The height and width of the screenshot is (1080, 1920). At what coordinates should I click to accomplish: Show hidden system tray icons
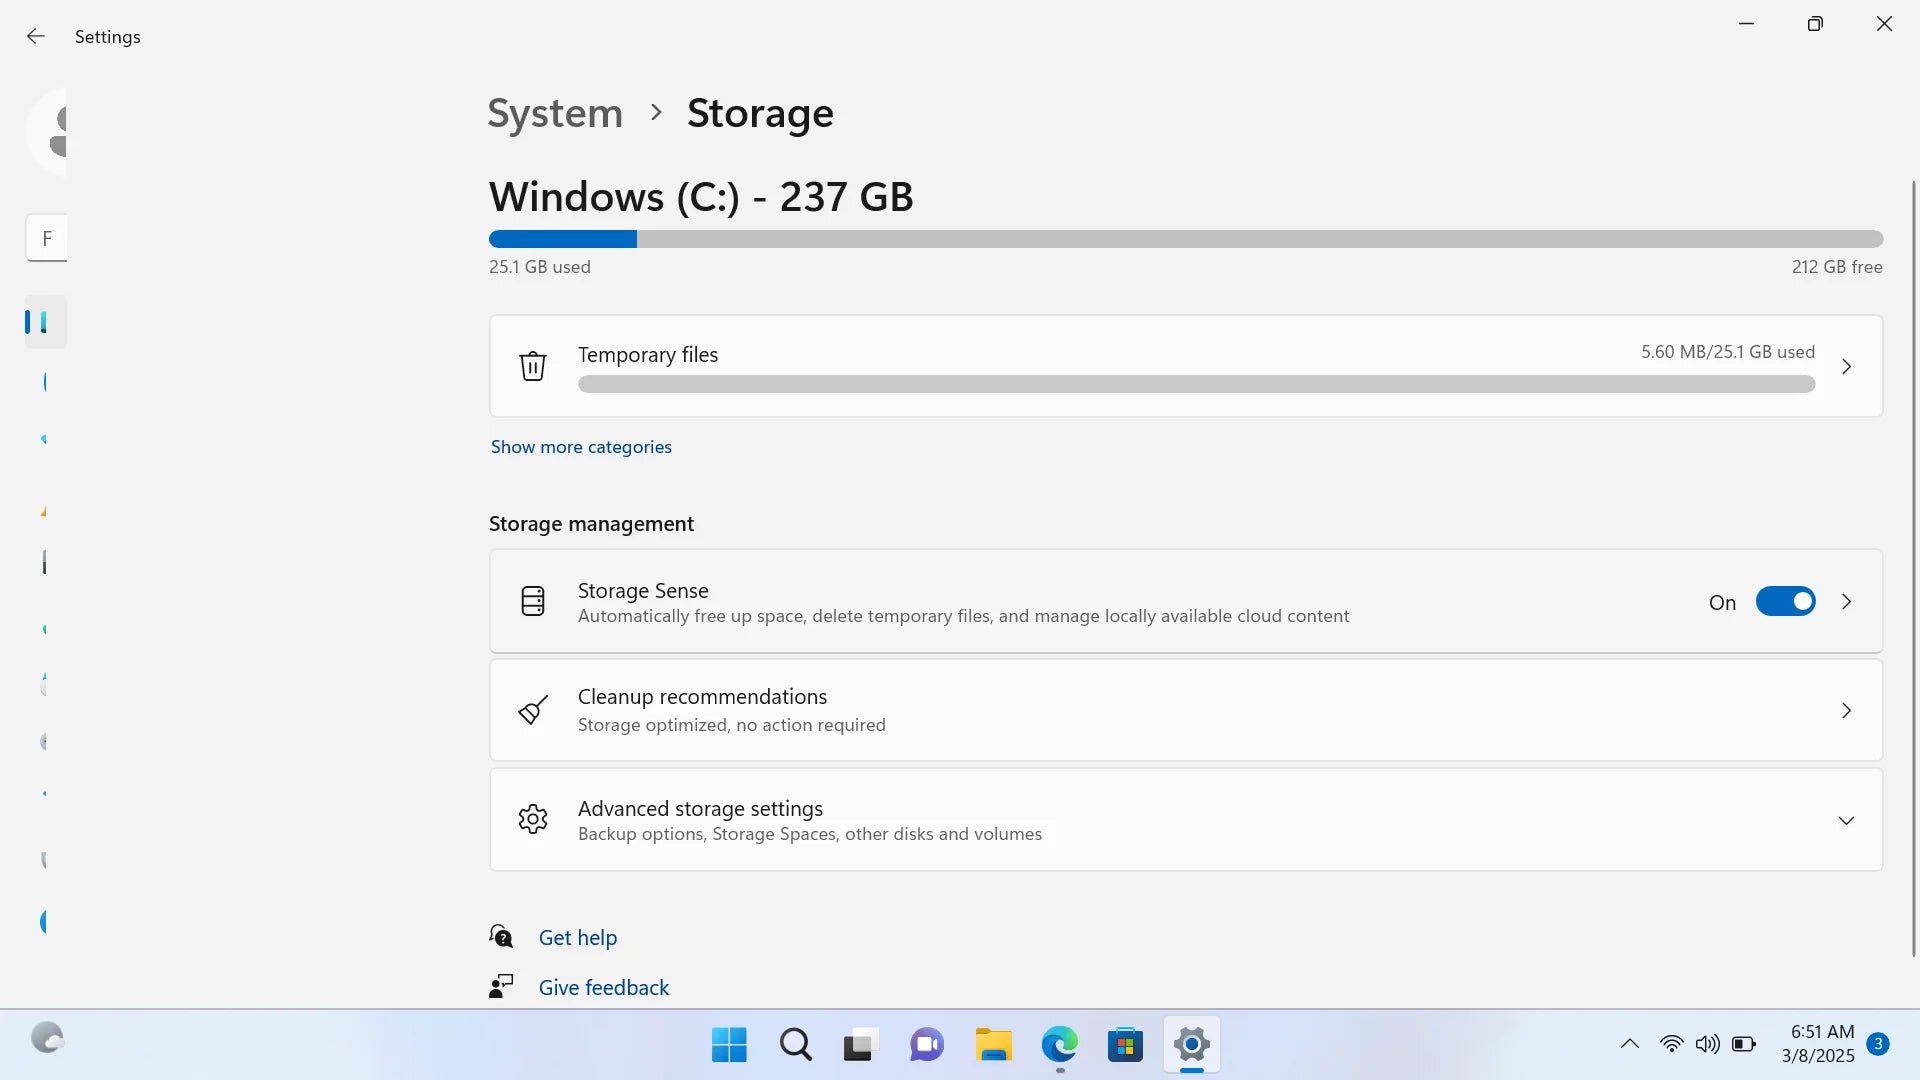(x=1628, y=1043)
